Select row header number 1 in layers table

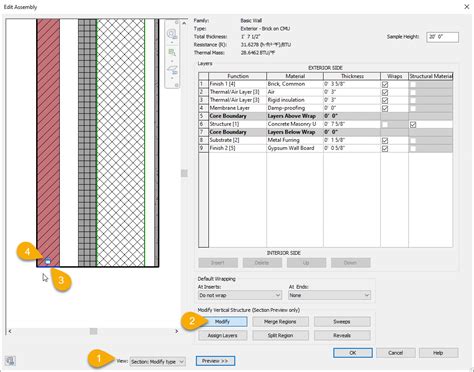coord(203,84)
